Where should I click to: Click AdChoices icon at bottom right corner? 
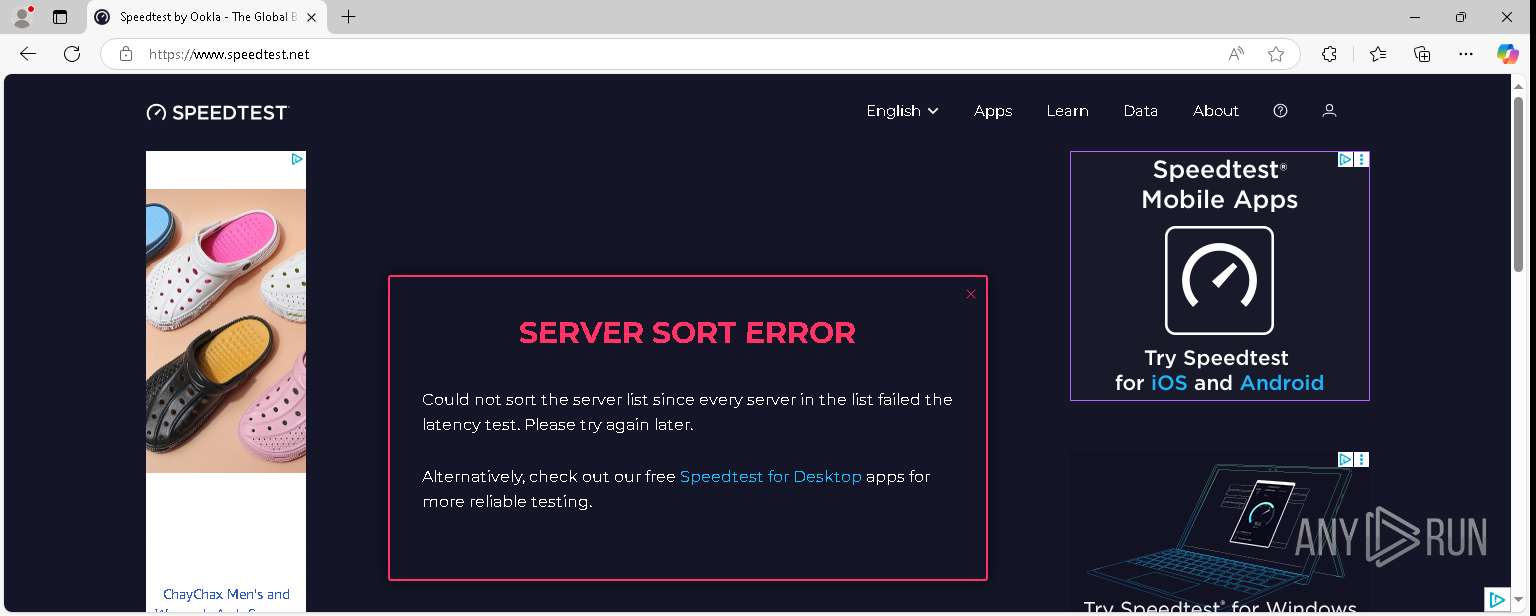click(1496, 599)
